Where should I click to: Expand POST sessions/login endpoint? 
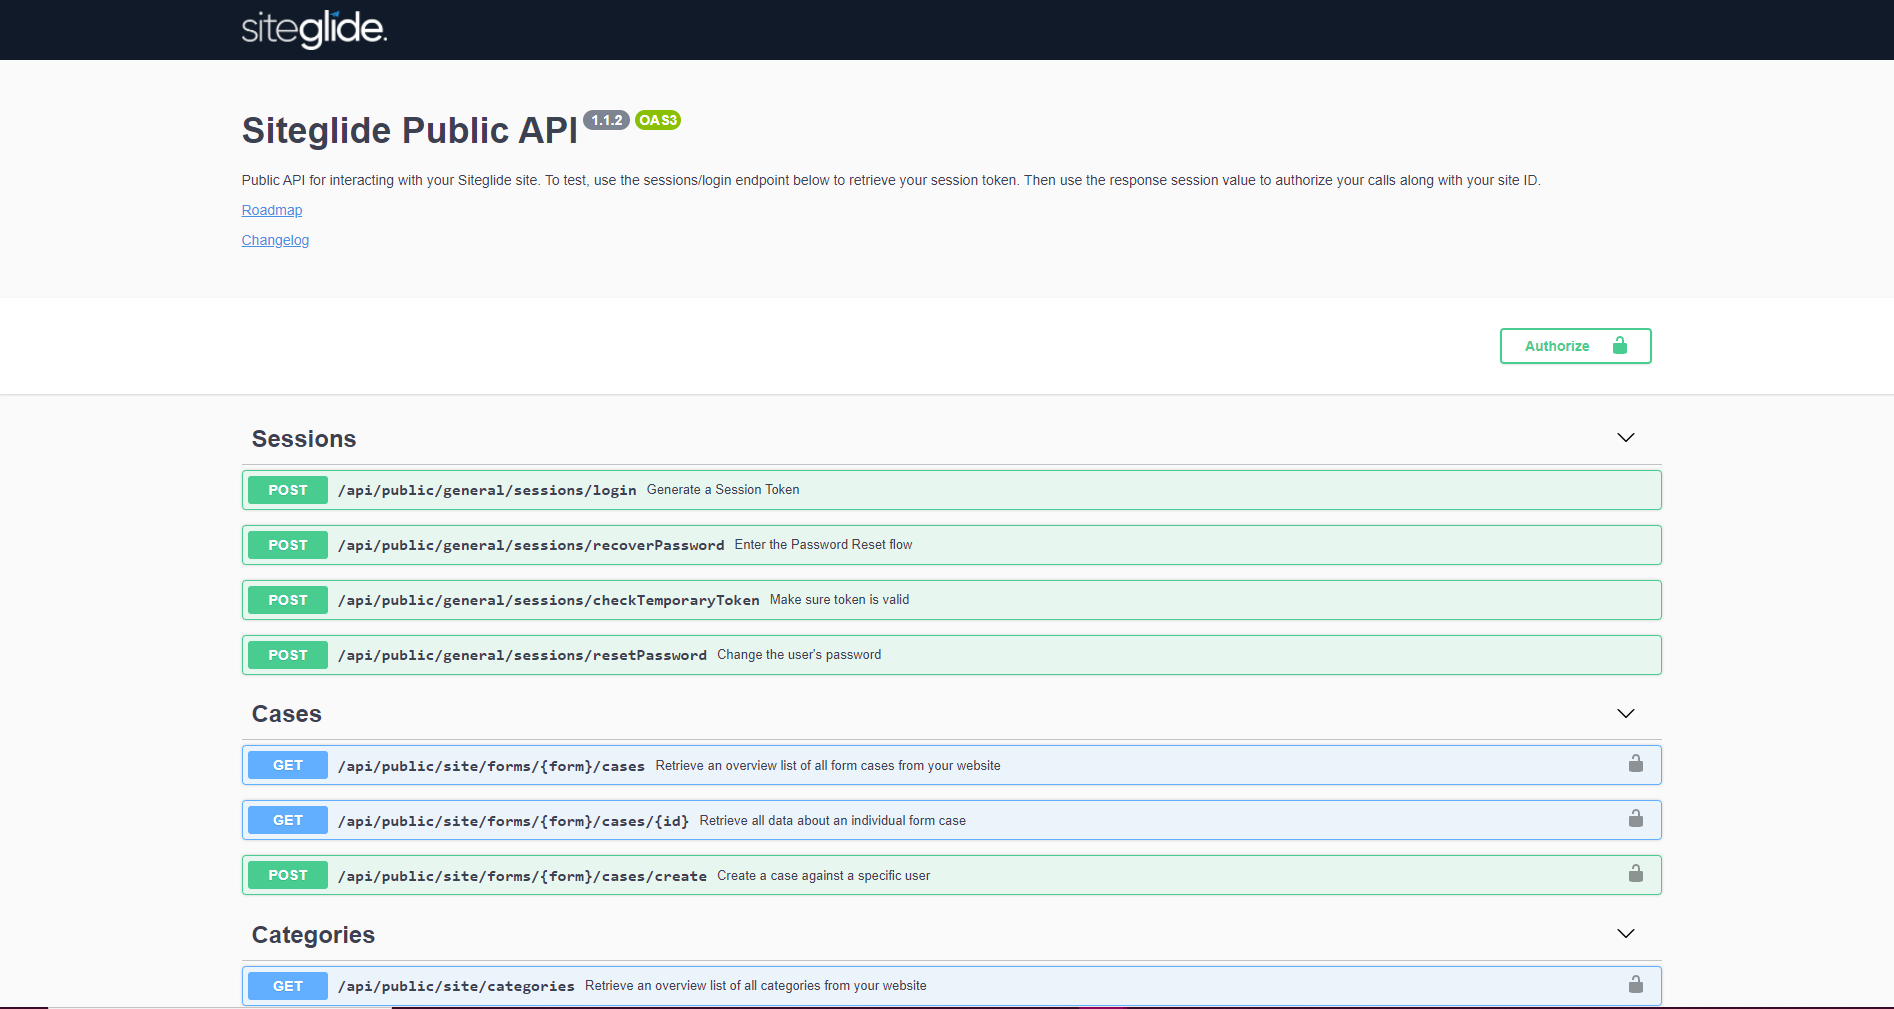click(951, 490)
